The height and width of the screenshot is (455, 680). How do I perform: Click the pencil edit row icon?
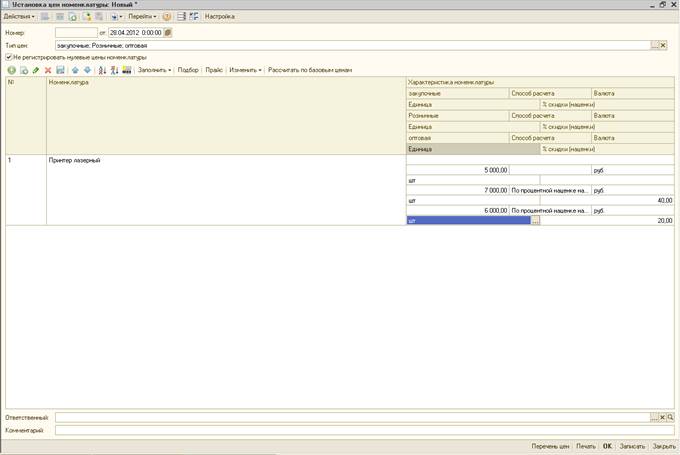tap(36, 70)
